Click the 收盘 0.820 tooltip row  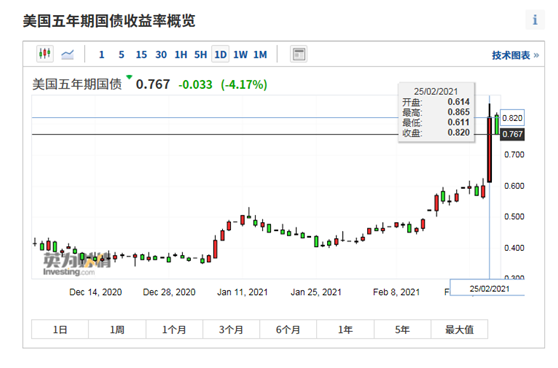[436, 133]
